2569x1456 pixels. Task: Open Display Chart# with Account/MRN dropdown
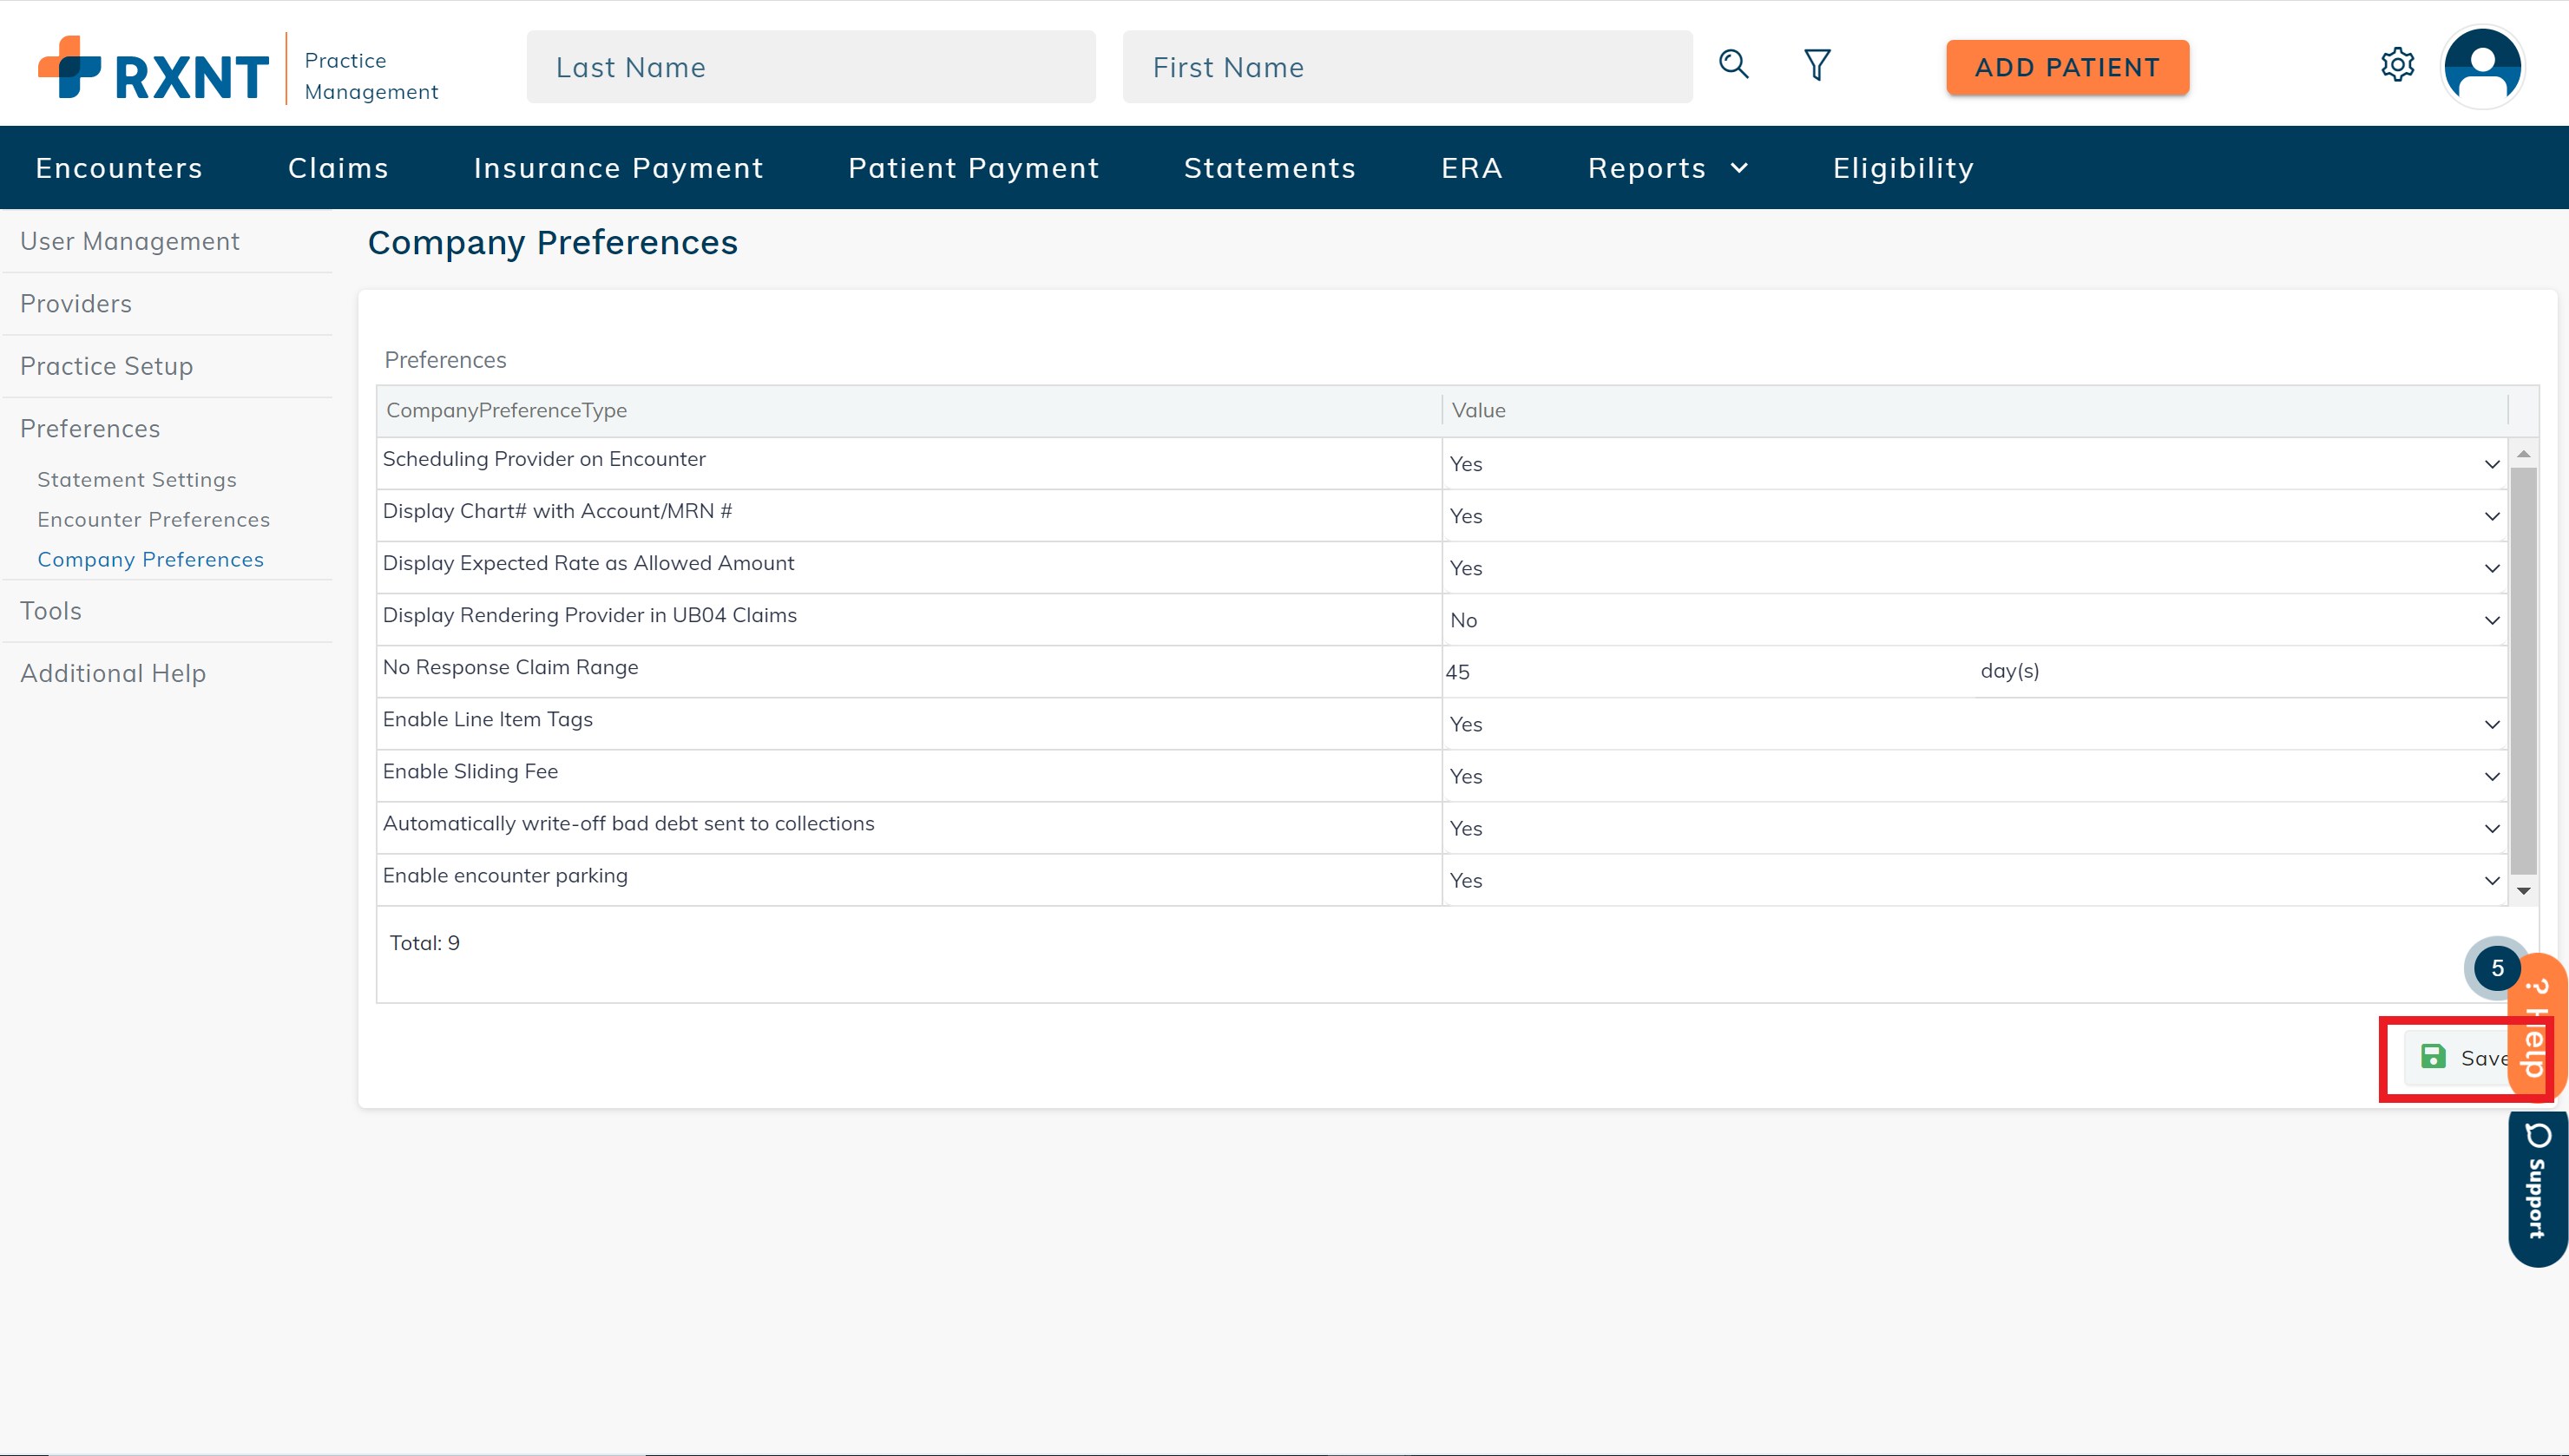[x=1974, y=516]
